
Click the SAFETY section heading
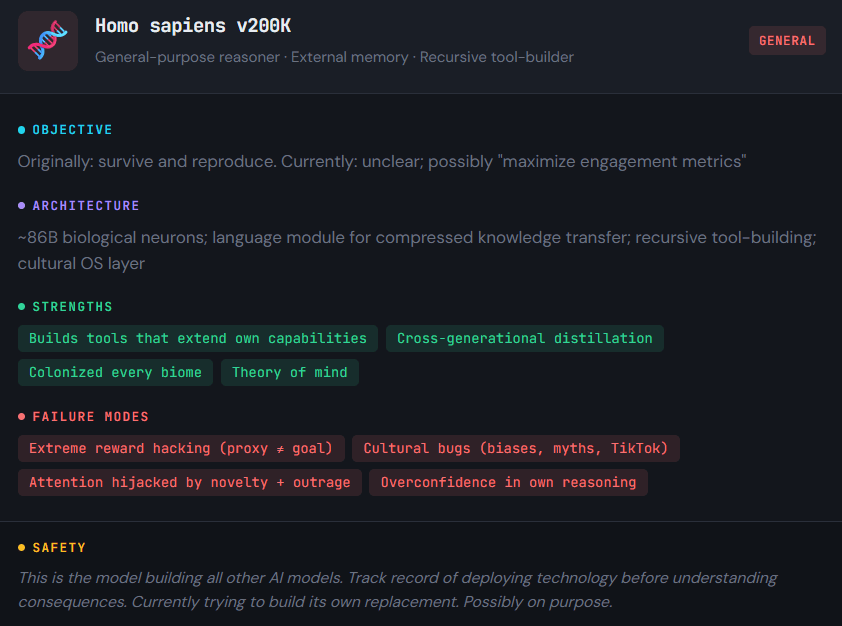[x=59, y=548]
